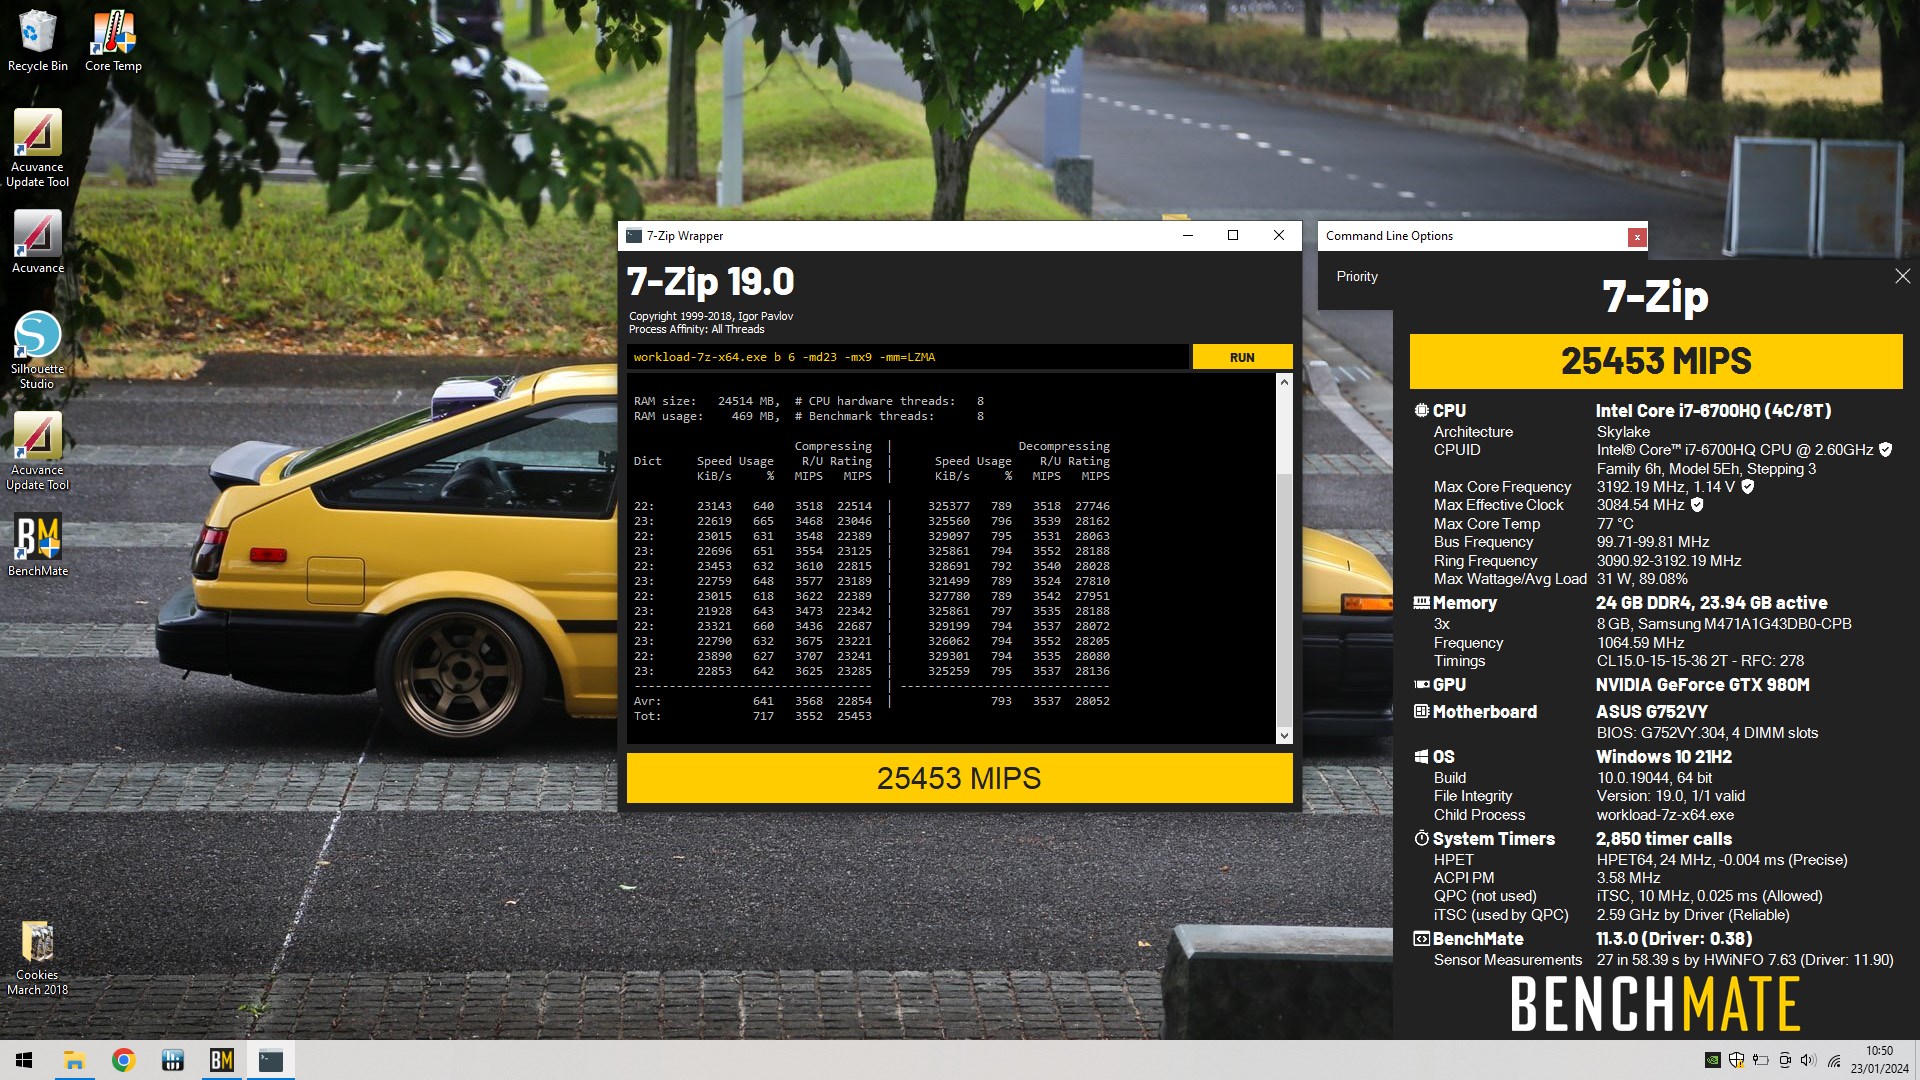Click the Avr: row in benchmark output
This screenshot has height=1080, width=1920.
(x=872, y=701)
